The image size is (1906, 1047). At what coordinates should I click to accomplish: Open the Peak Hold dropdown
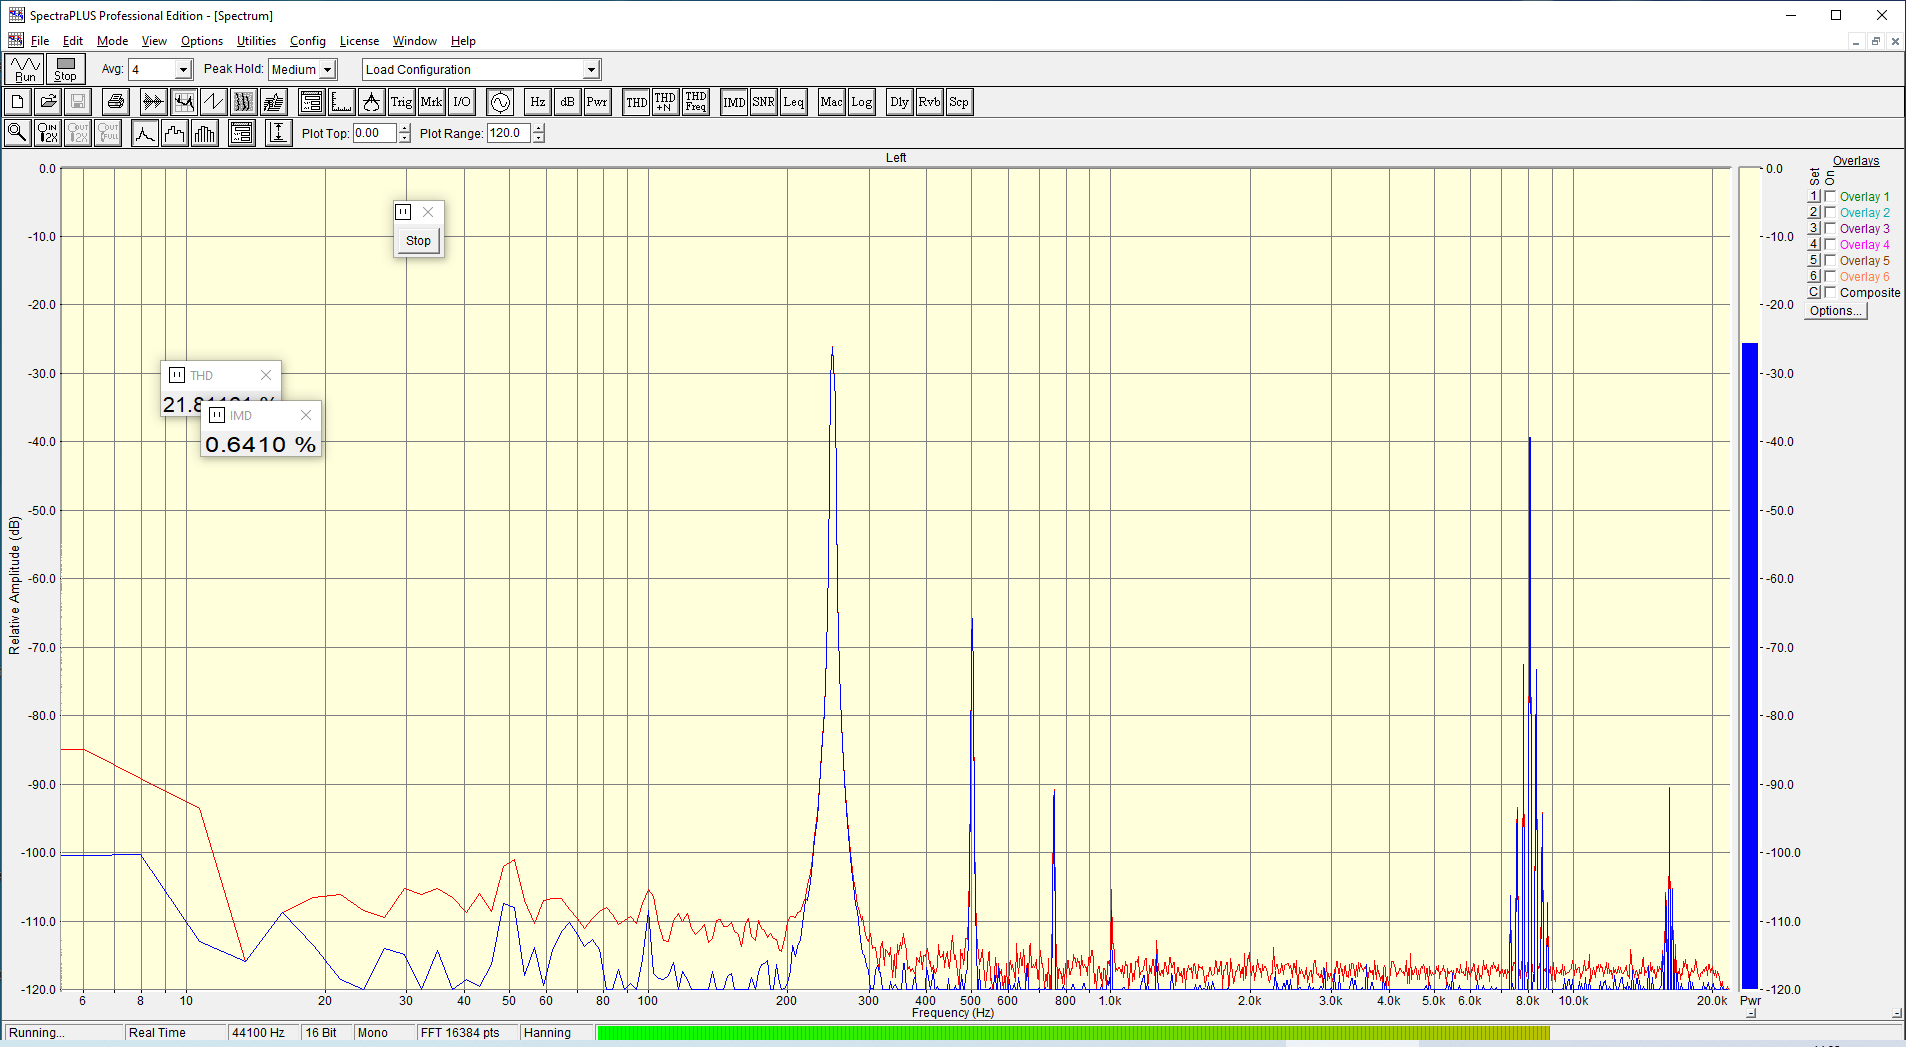pyautogui.click(x=327, y=70)
